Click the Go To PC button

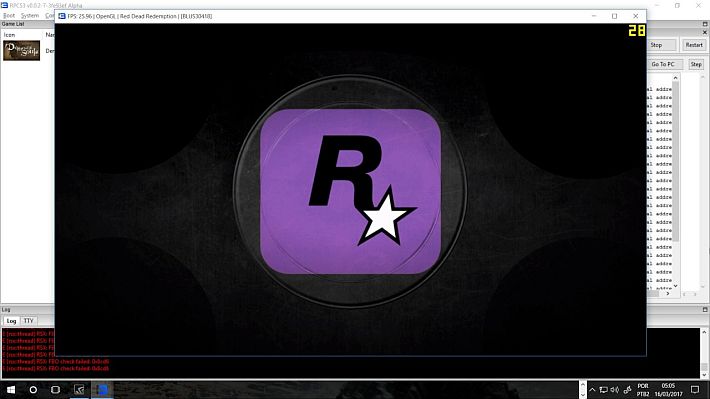click(663, 64)
